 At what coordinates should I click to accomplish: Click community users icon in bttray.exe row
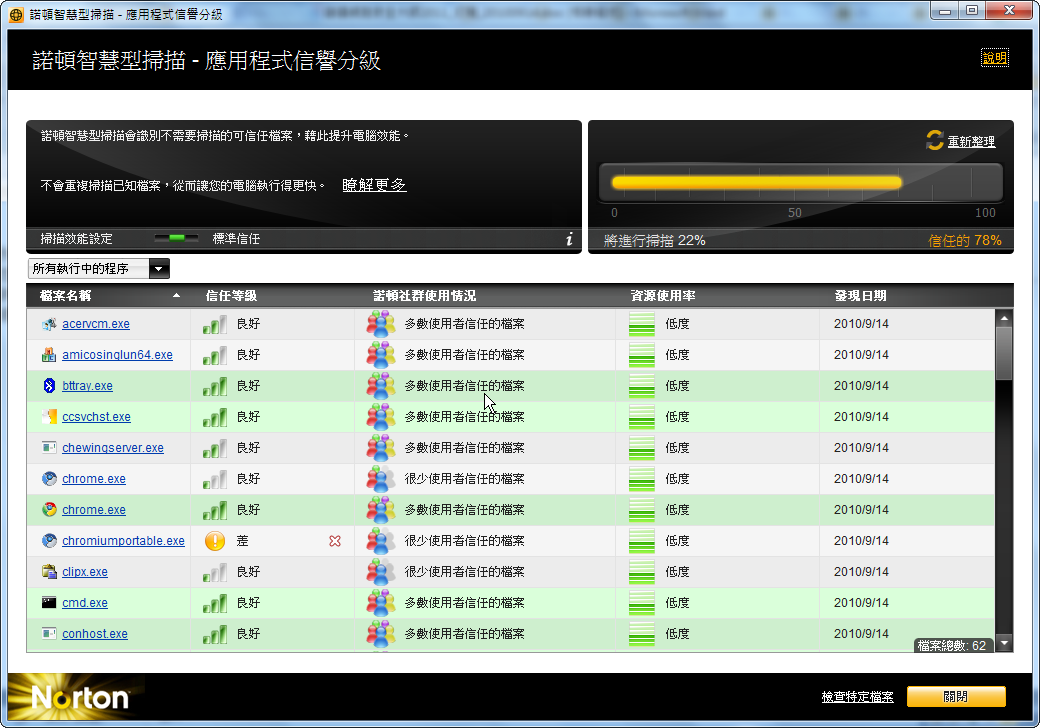381,386
